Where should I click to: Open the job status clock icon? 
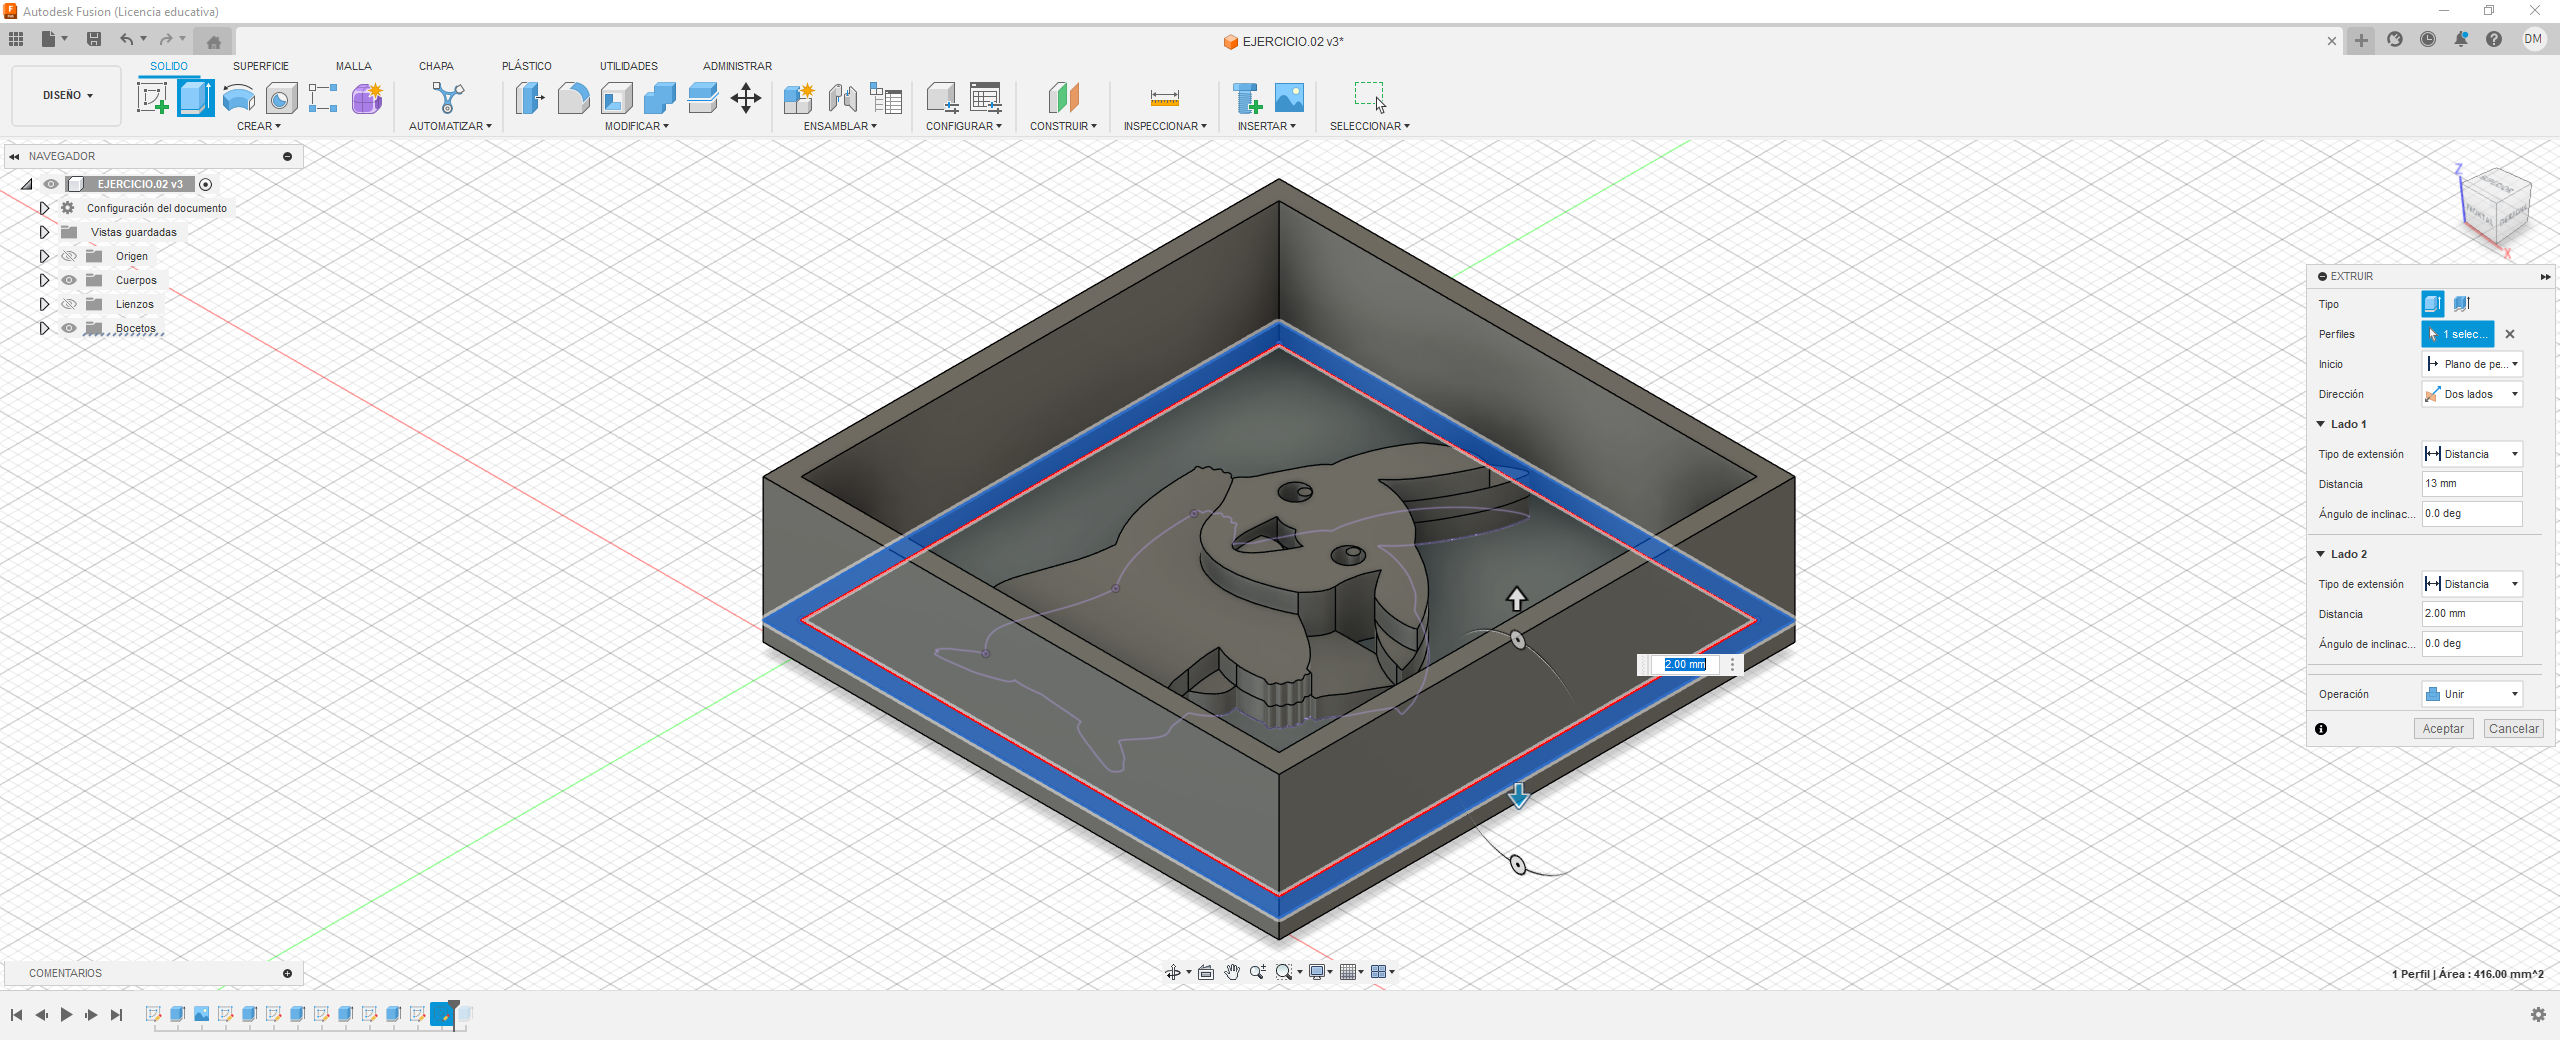(x=2428, y=39)
